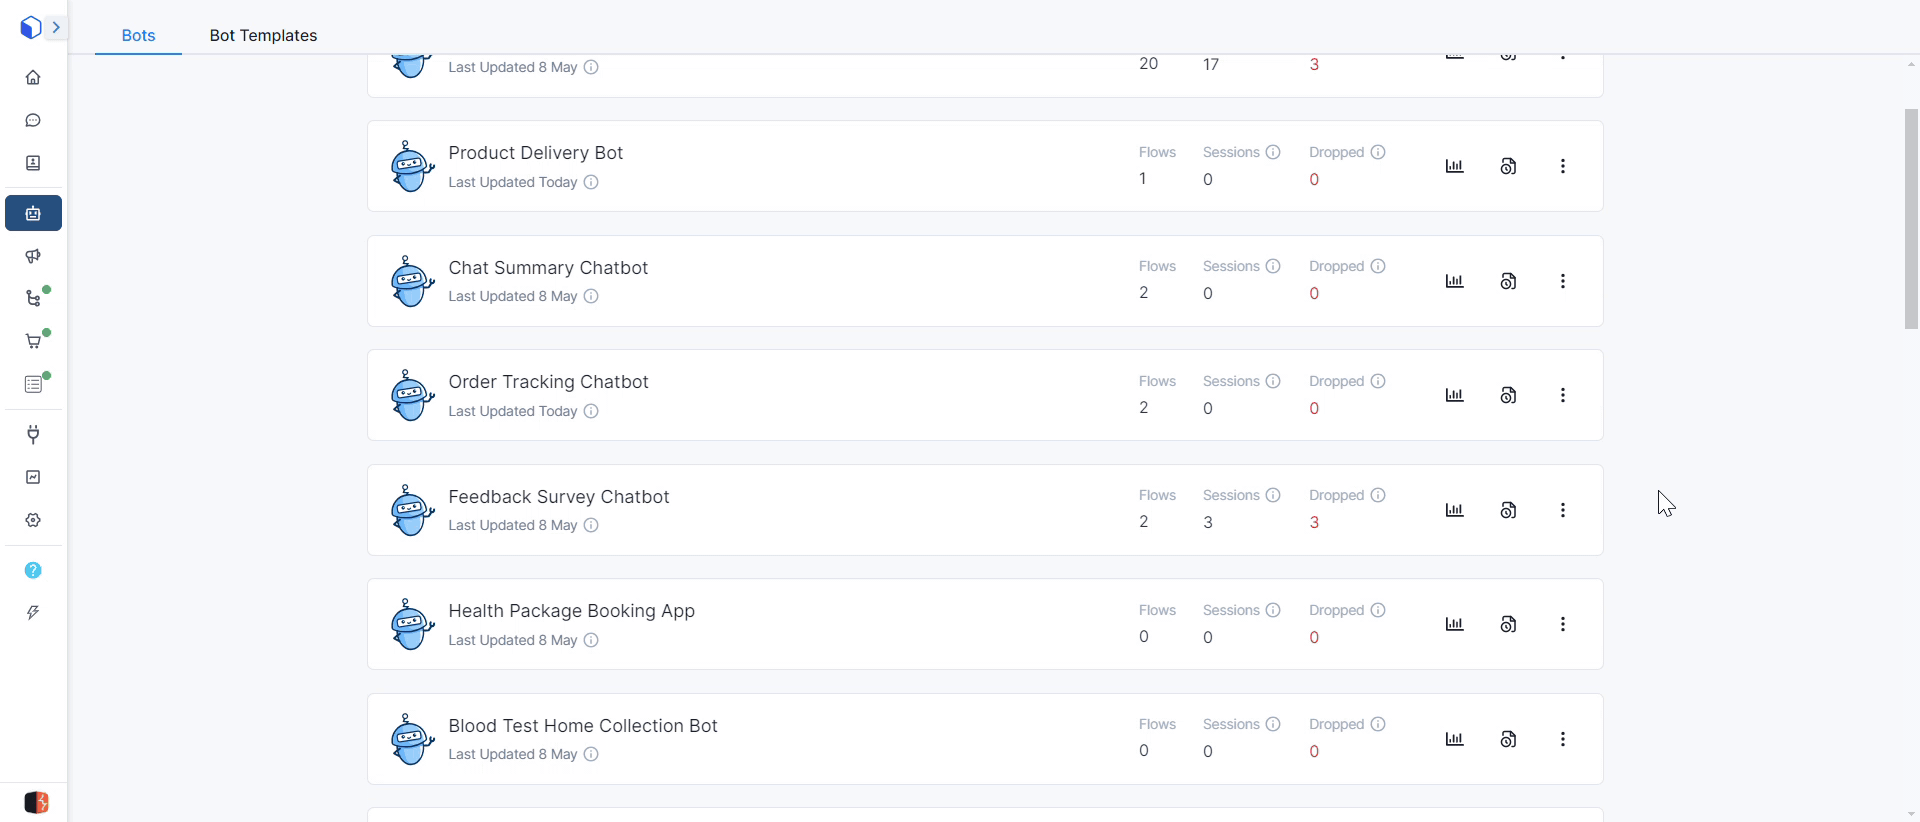1920x822 pixels.
Task: Open the campaigns megaphone sidebar icon
Action: pos(33,256)
